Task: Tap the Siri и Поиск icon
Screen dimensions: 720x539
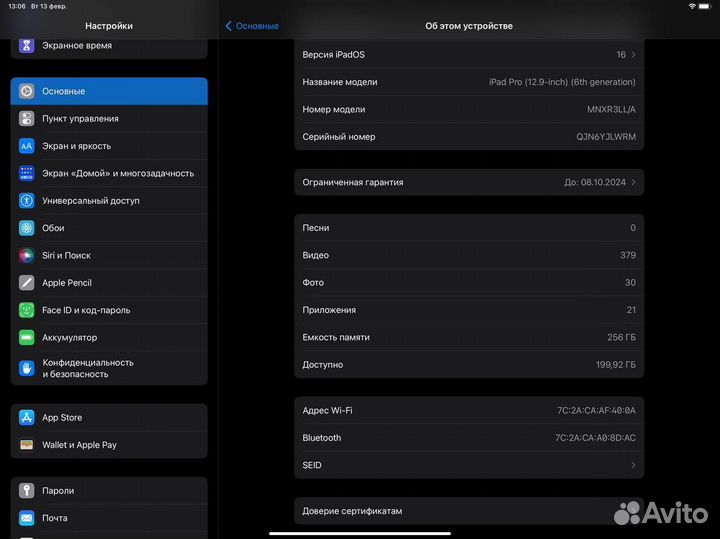Action: (x=27, y=255)
